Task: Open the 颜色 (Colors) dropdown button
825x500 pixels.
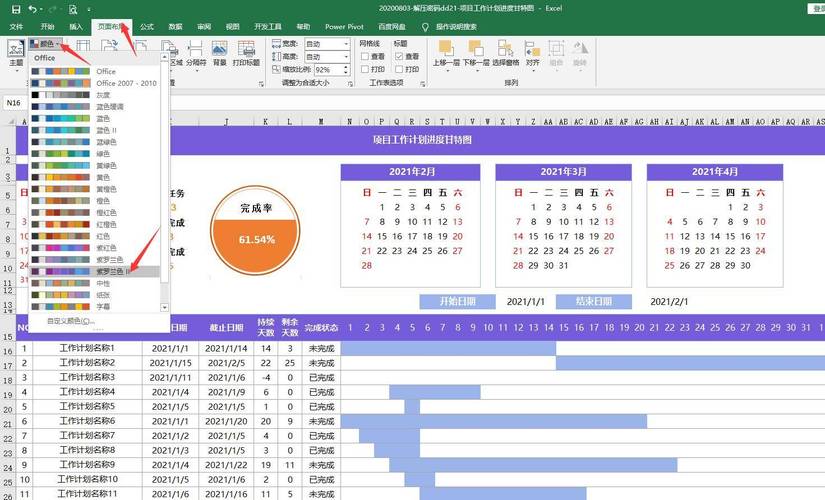Action: [46, 44]
